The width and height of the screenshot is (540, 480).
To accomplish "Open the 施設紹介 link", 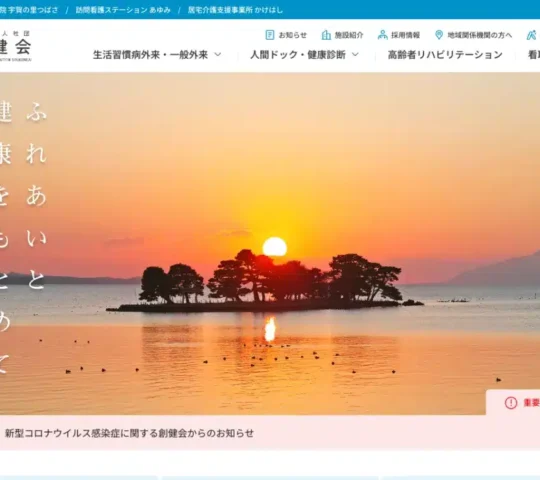I will pyautogui.click(x=349, y=35).
